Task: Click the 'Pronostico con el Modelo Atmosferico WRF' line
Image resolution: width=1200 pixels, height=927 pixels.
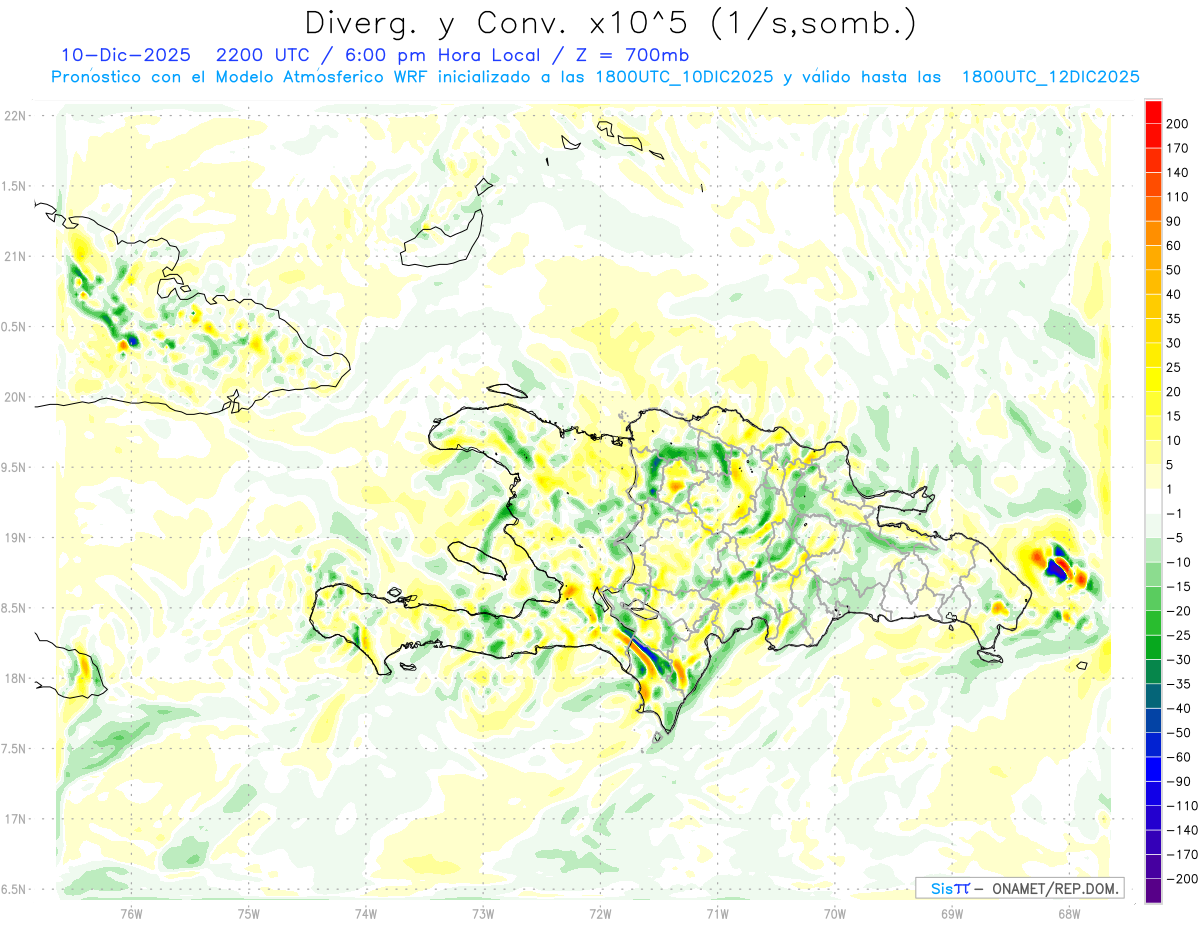Action: coord(241,77)
